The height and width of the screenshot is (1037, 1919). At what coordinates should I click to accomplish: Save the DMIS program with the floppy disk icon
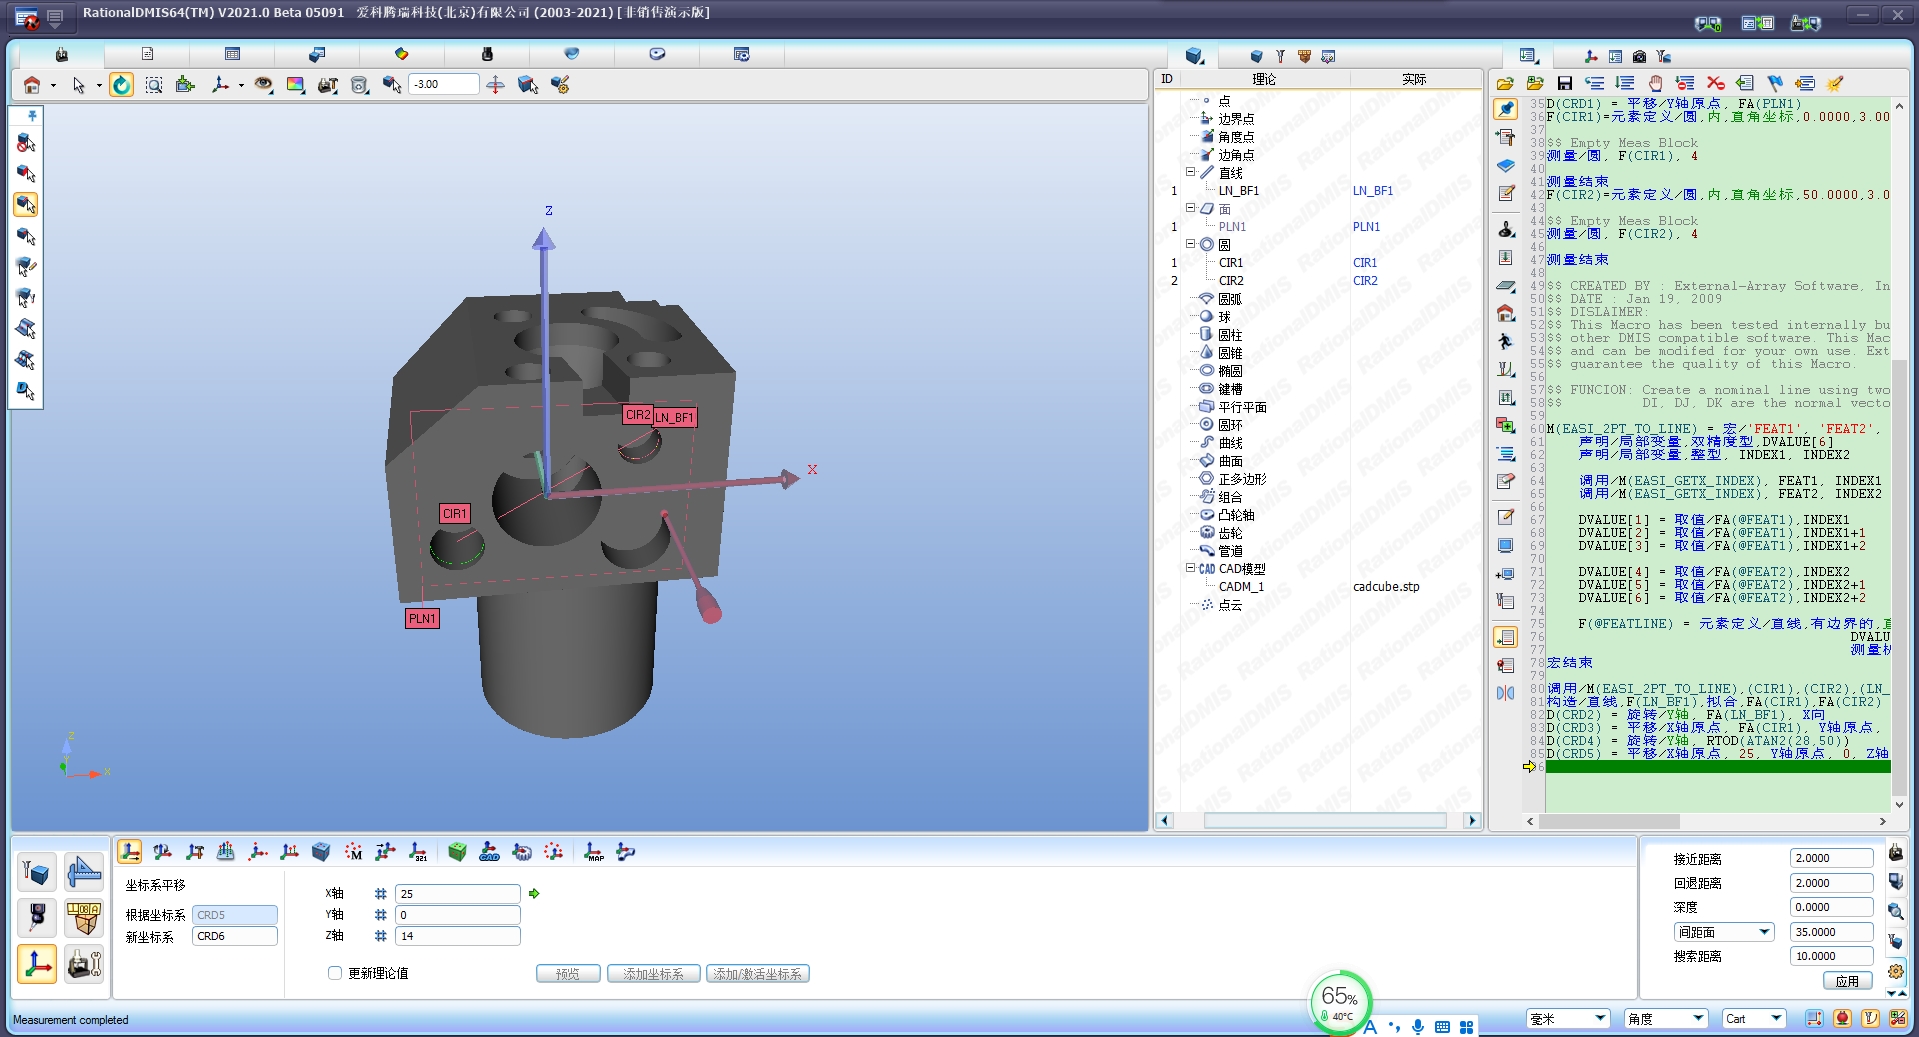1565,83
